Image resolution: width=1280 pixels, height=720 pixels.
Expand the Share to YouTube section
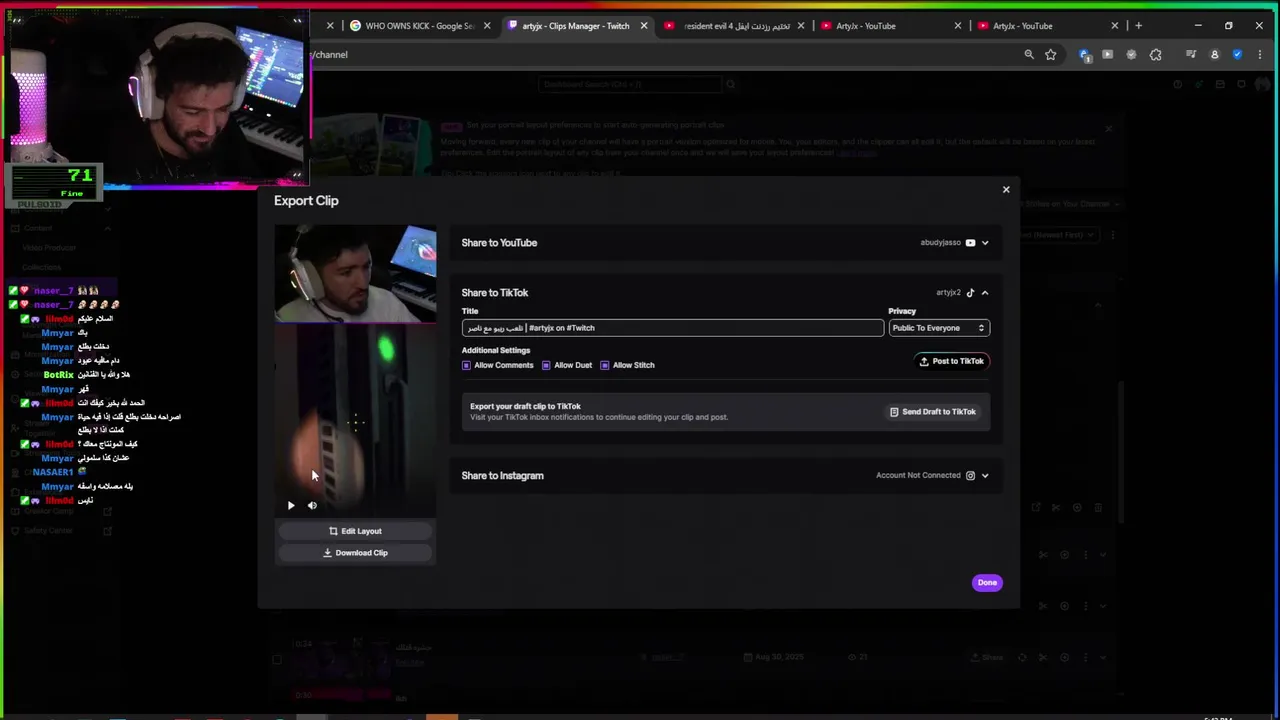985,243
